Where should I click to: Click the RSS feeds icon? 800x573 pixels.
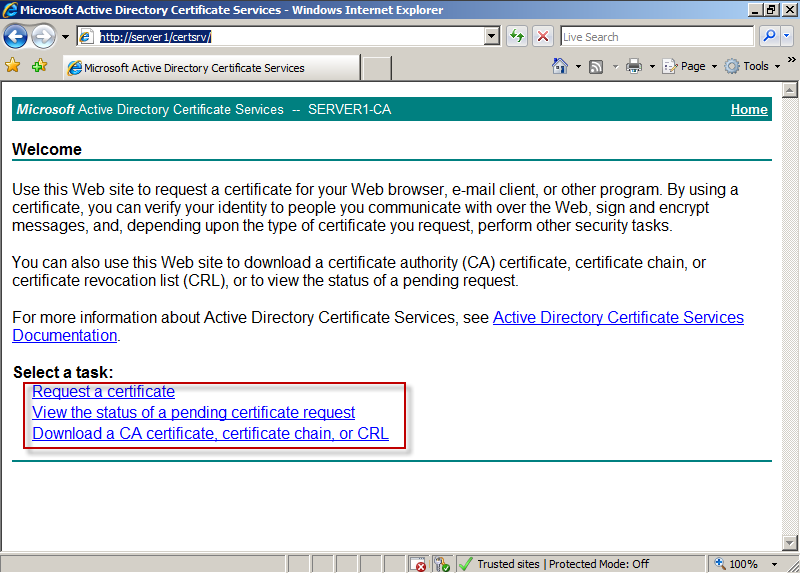pos(596,66)
